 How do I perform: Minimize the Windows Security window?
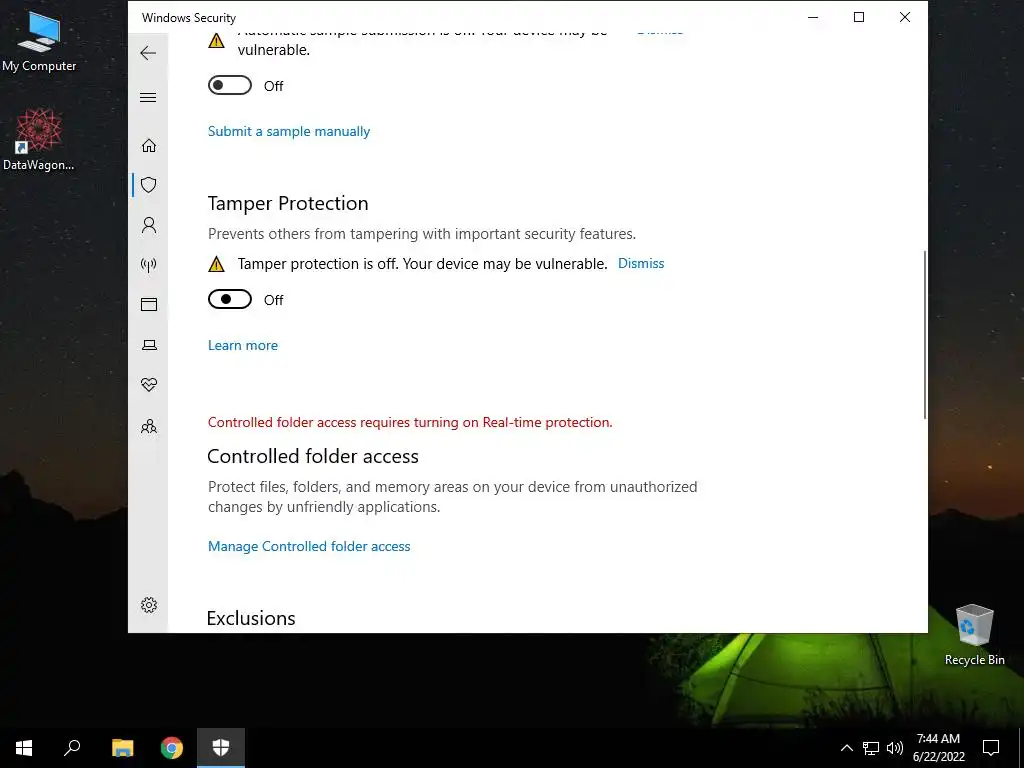click(x=813, y=18)
